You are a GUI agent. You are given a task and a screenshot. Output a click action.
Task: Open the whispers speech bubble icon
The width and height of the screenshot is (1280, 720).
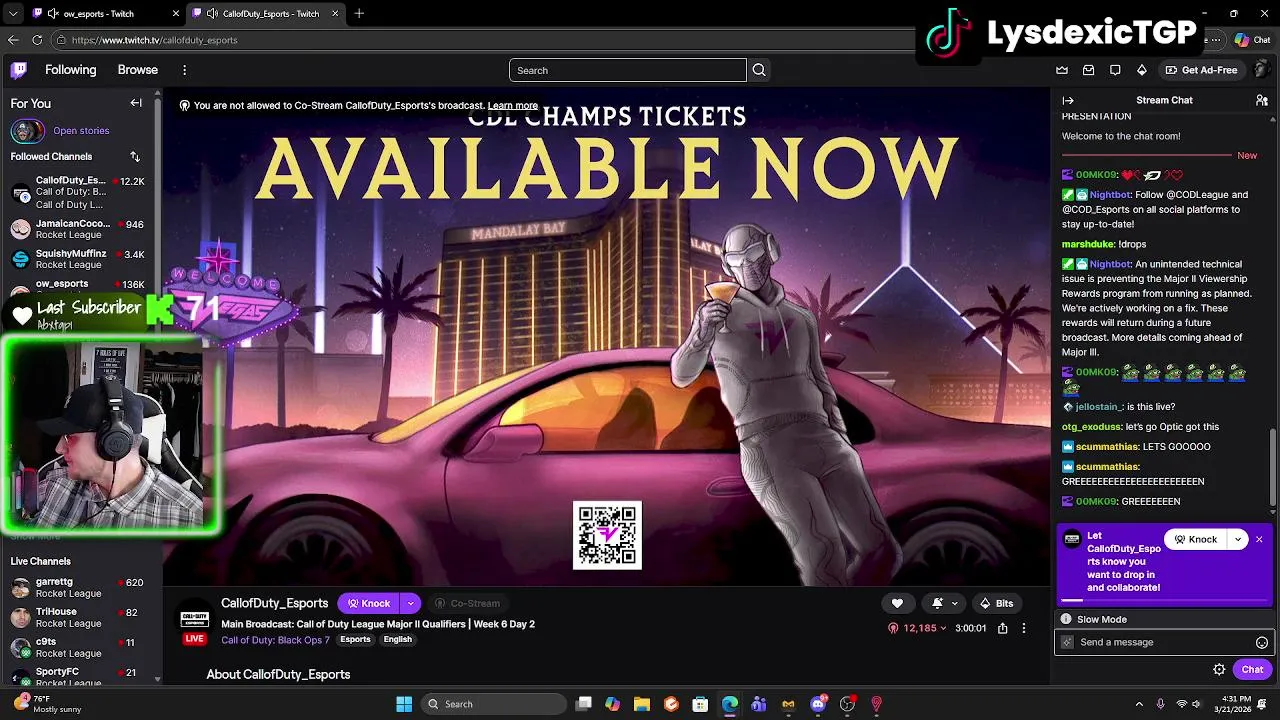(1115, 70)
